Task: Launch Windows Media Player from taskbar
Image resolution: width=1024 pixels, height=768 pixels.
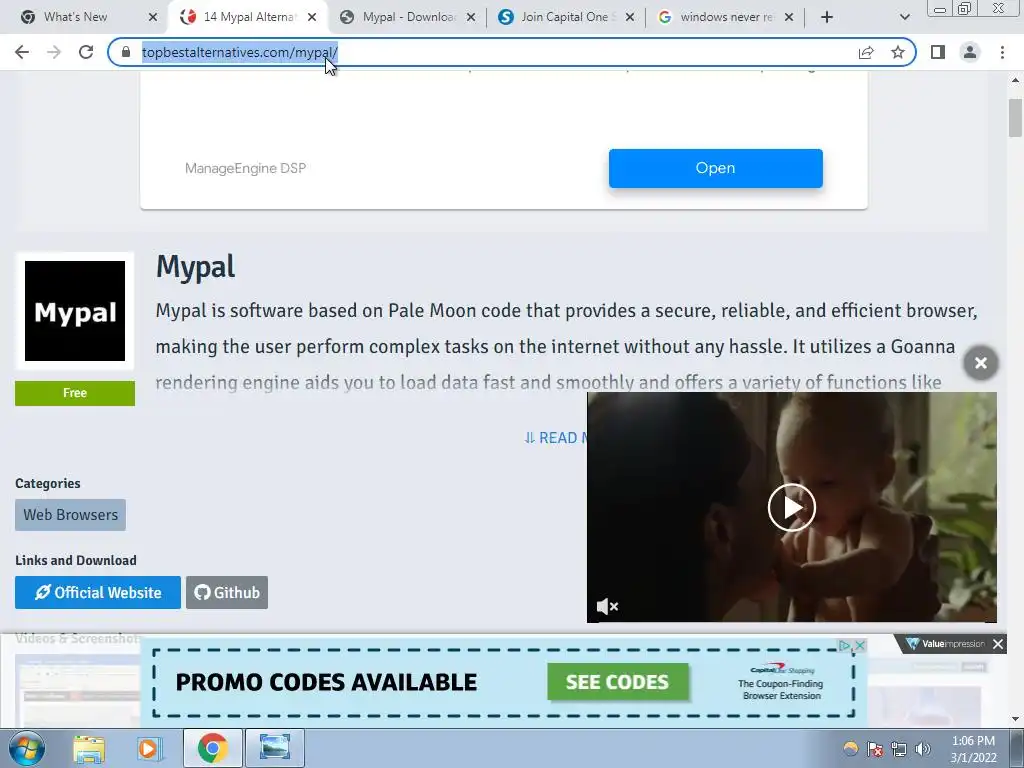Action: pyautogui.click(x=150, y=748)
